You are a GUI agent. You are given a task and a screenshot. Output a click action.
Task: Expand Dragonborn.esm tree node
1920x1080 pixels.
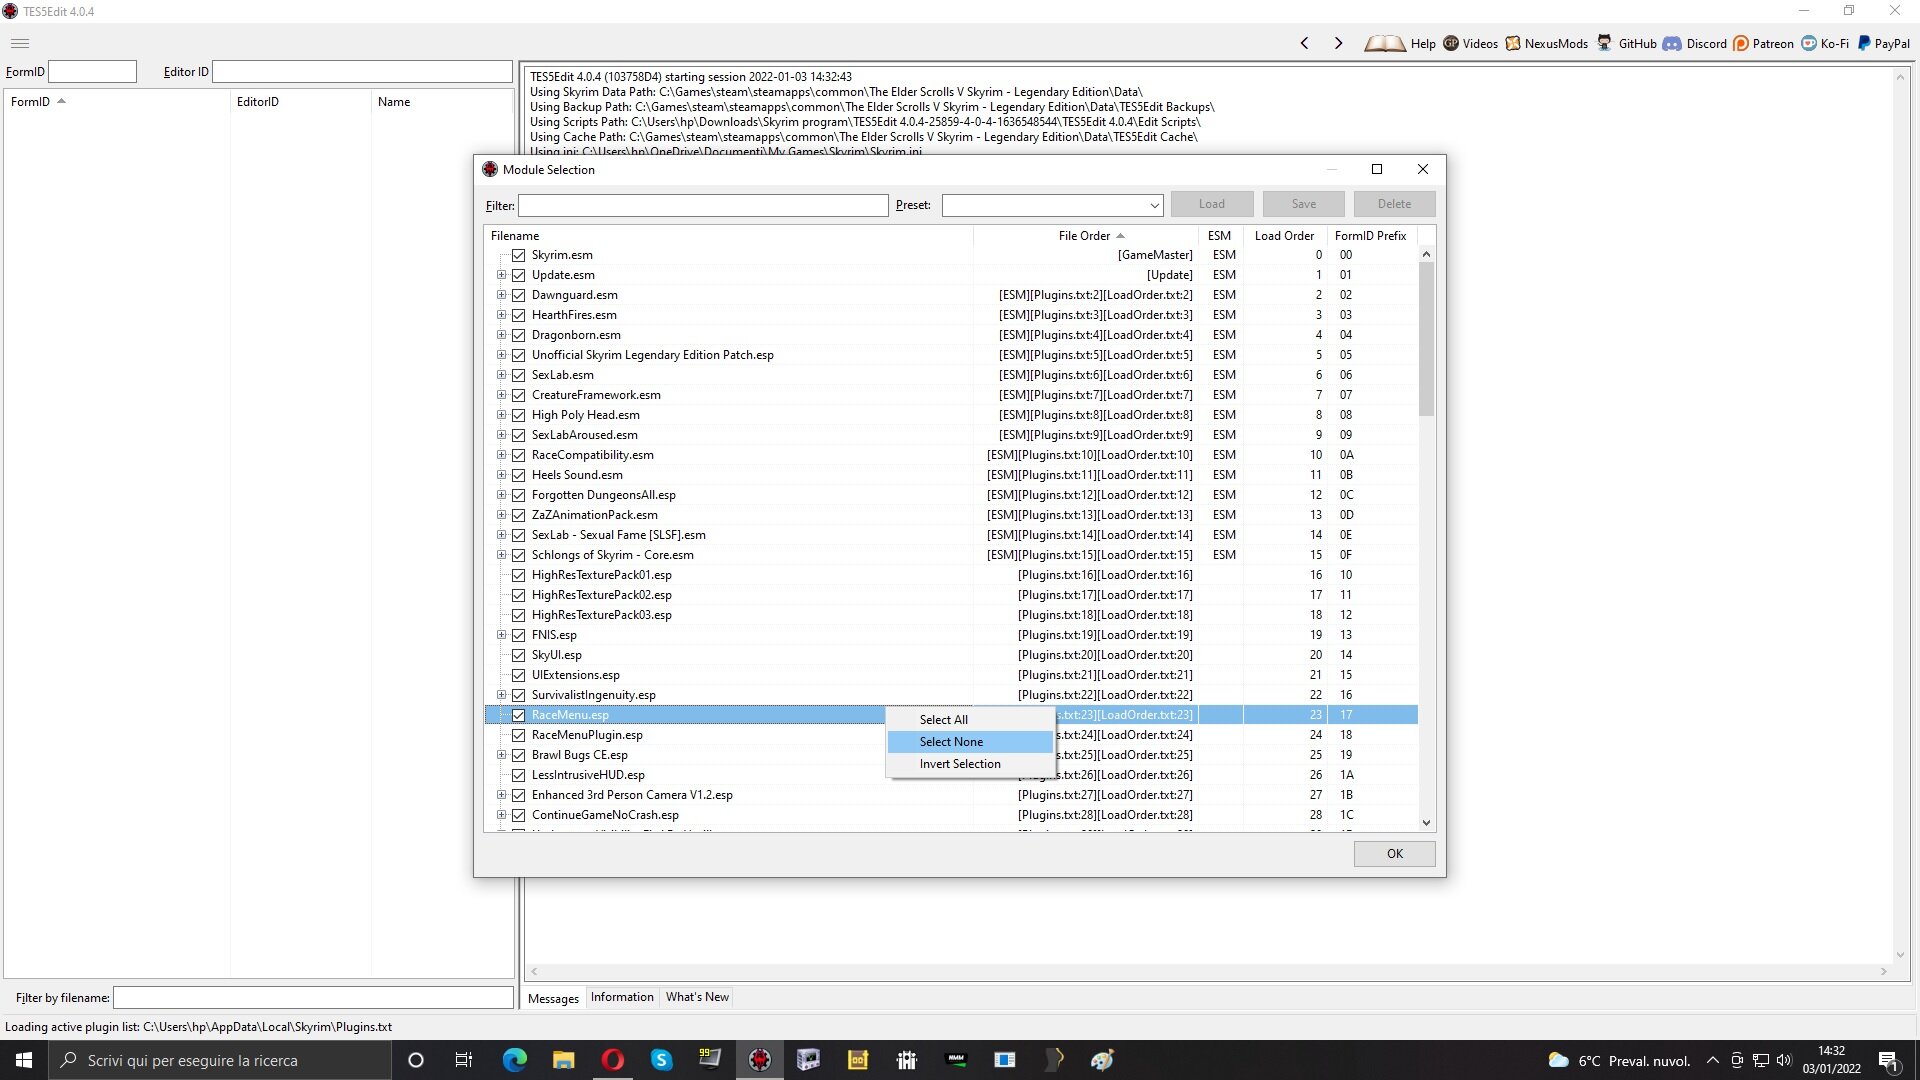pos(501,335)
